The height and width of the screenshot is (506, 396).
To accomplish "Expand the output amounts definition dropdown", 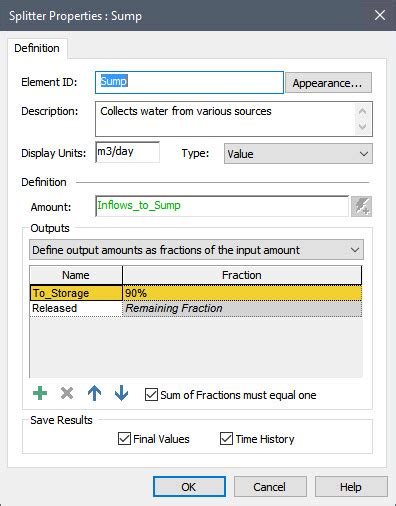I will [196, 250].
